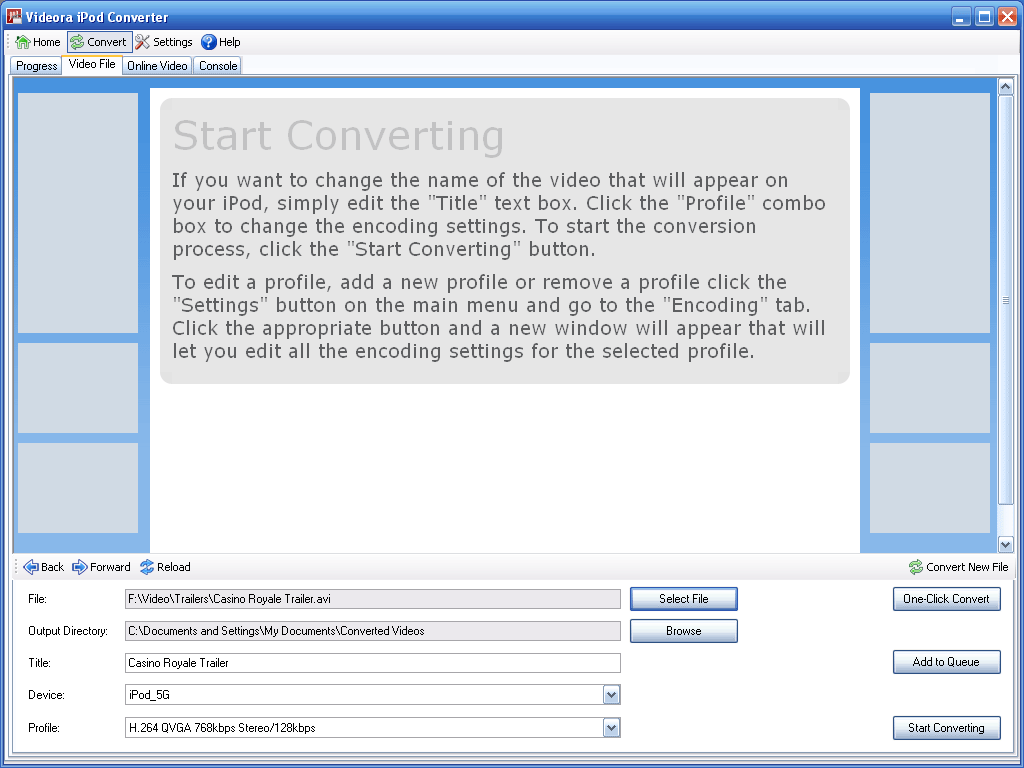The height and width of the screenshot is (768, 1024).
Task: Expand the Profile dropdown arrow
Action: point(611,728)
